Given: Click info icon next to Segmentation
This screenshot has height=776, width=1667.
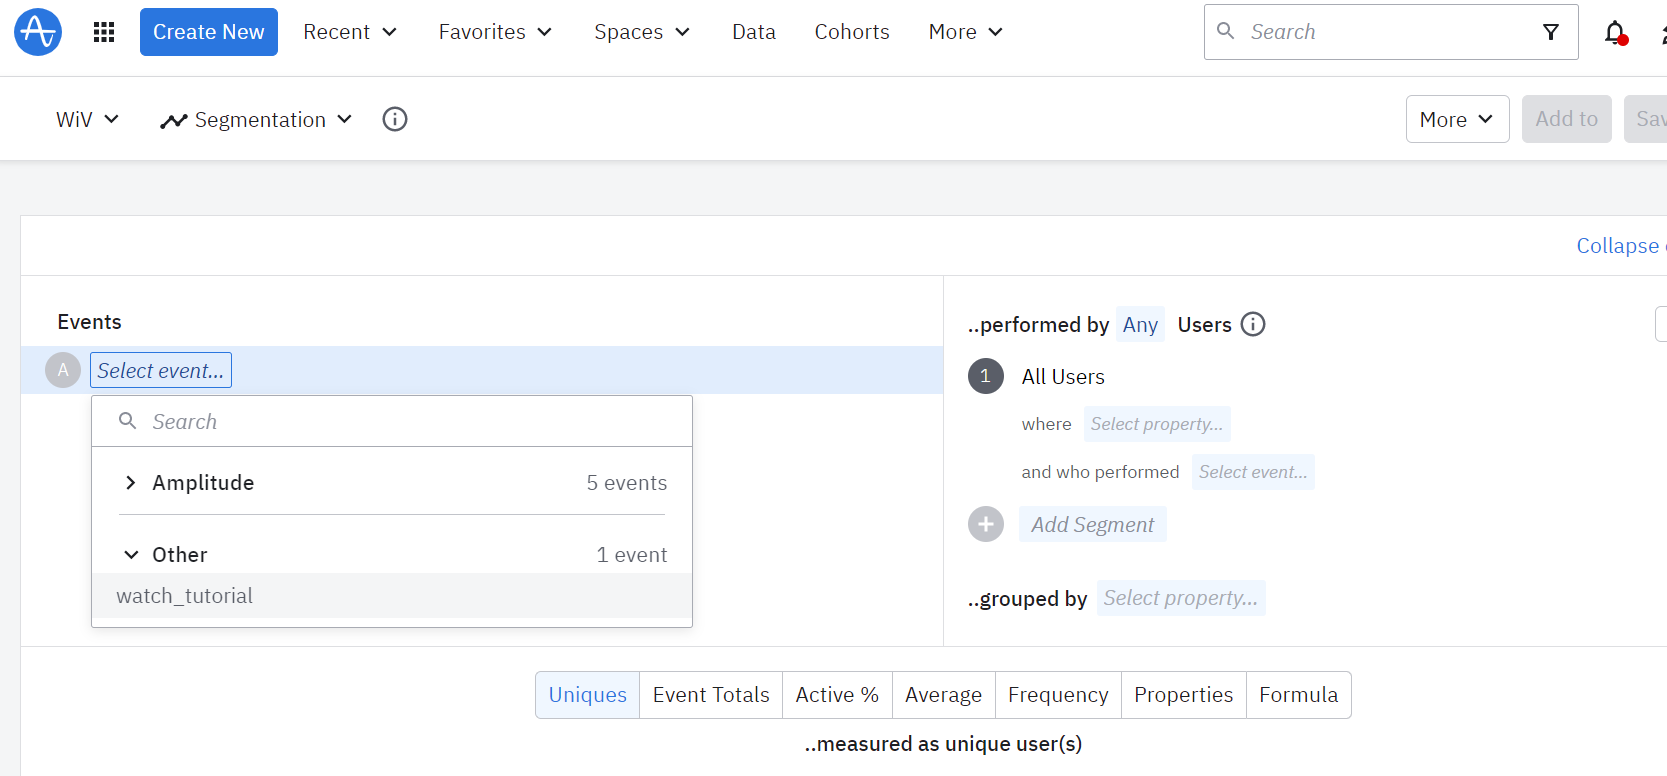Looking at the screenshot, I should tap(395, 120).
